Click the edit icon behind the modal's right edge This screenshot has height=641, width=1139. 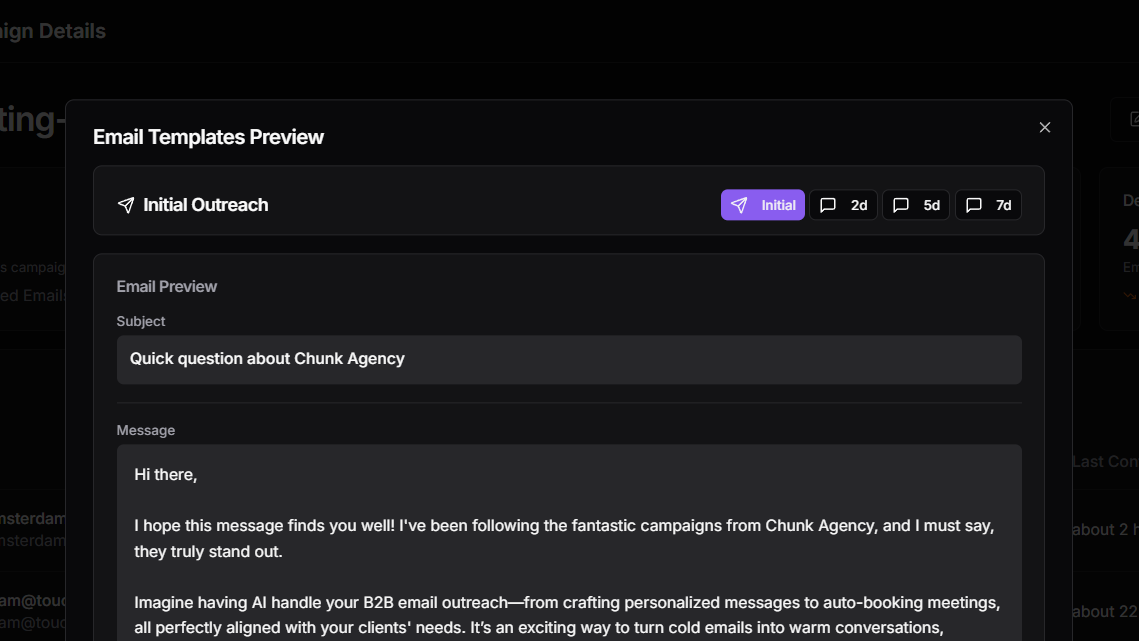[1133, 120]
